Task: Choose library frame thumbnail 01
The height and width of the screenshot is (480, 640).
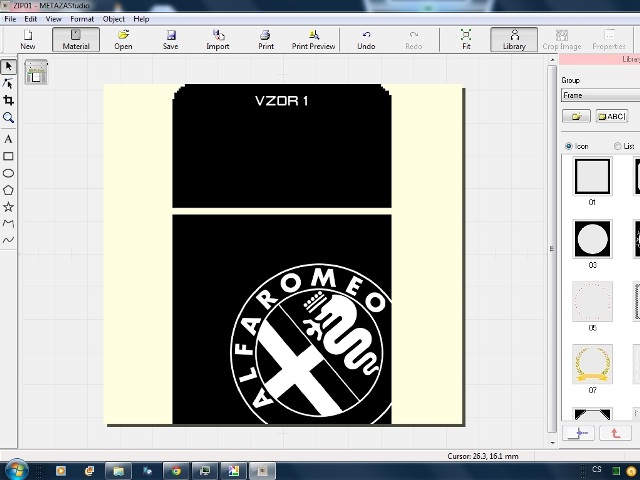Action: point(592,177)
